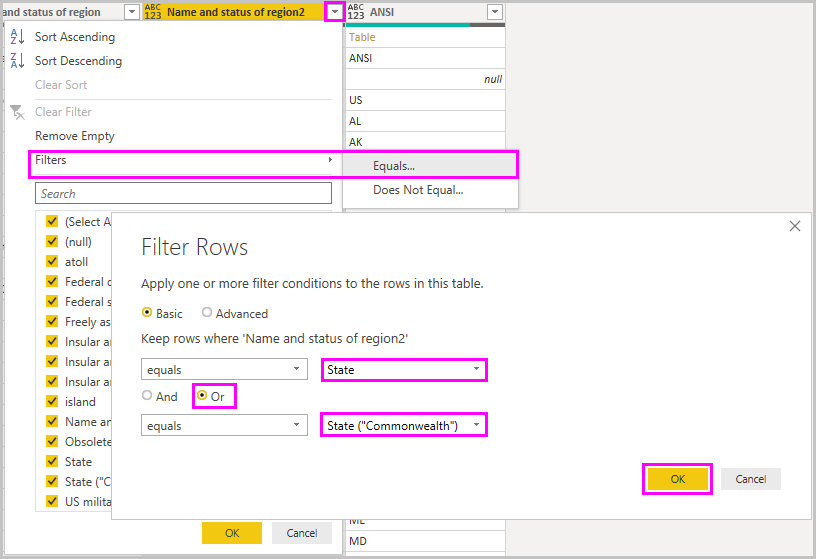The width and height of the screenshot is (816, 559).
Task: Expand the Filters submenu arrow
Action: pyautogui.click(x=330, y=159)
